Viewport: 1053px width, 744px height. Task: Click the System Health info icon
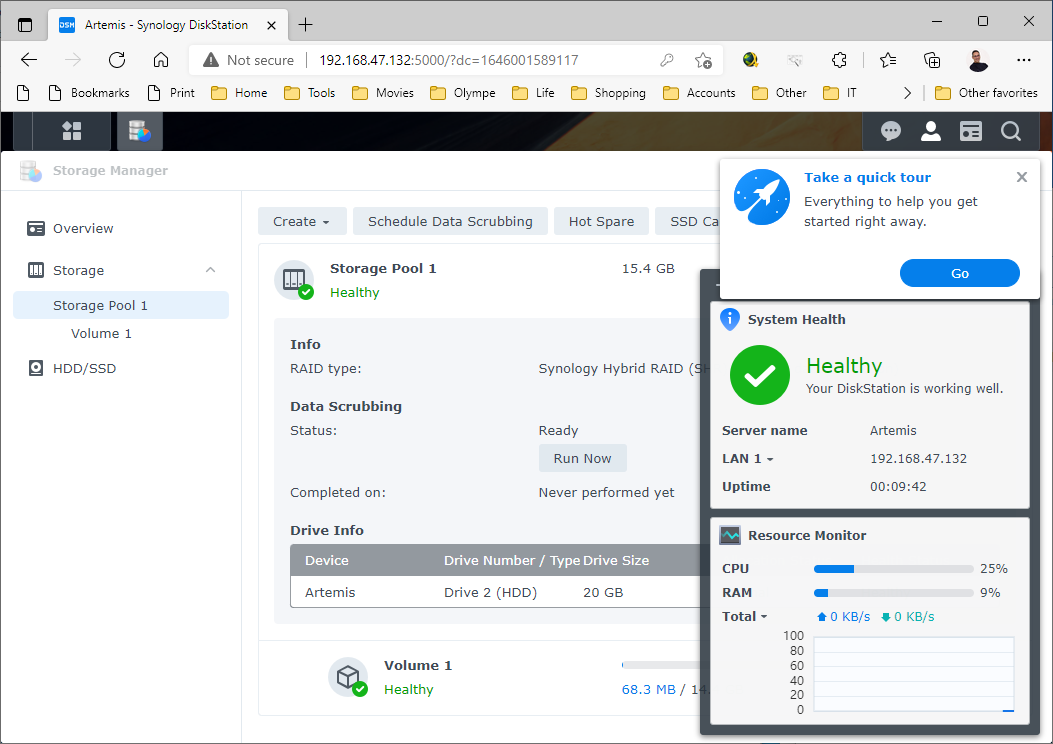pyautogui.click(x=729, y=319)
